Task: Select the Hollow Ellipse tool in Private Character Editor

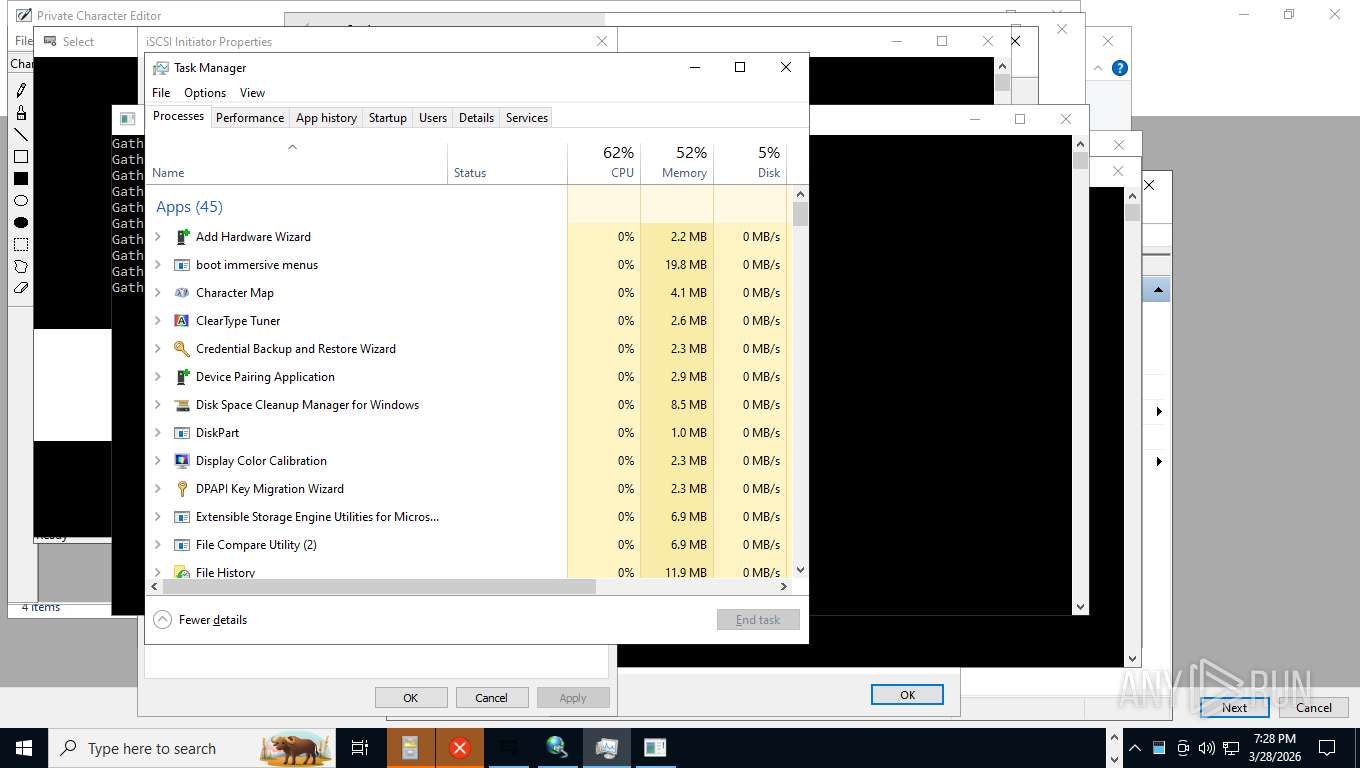Action: pyautogui.click(x=21, y=201)
